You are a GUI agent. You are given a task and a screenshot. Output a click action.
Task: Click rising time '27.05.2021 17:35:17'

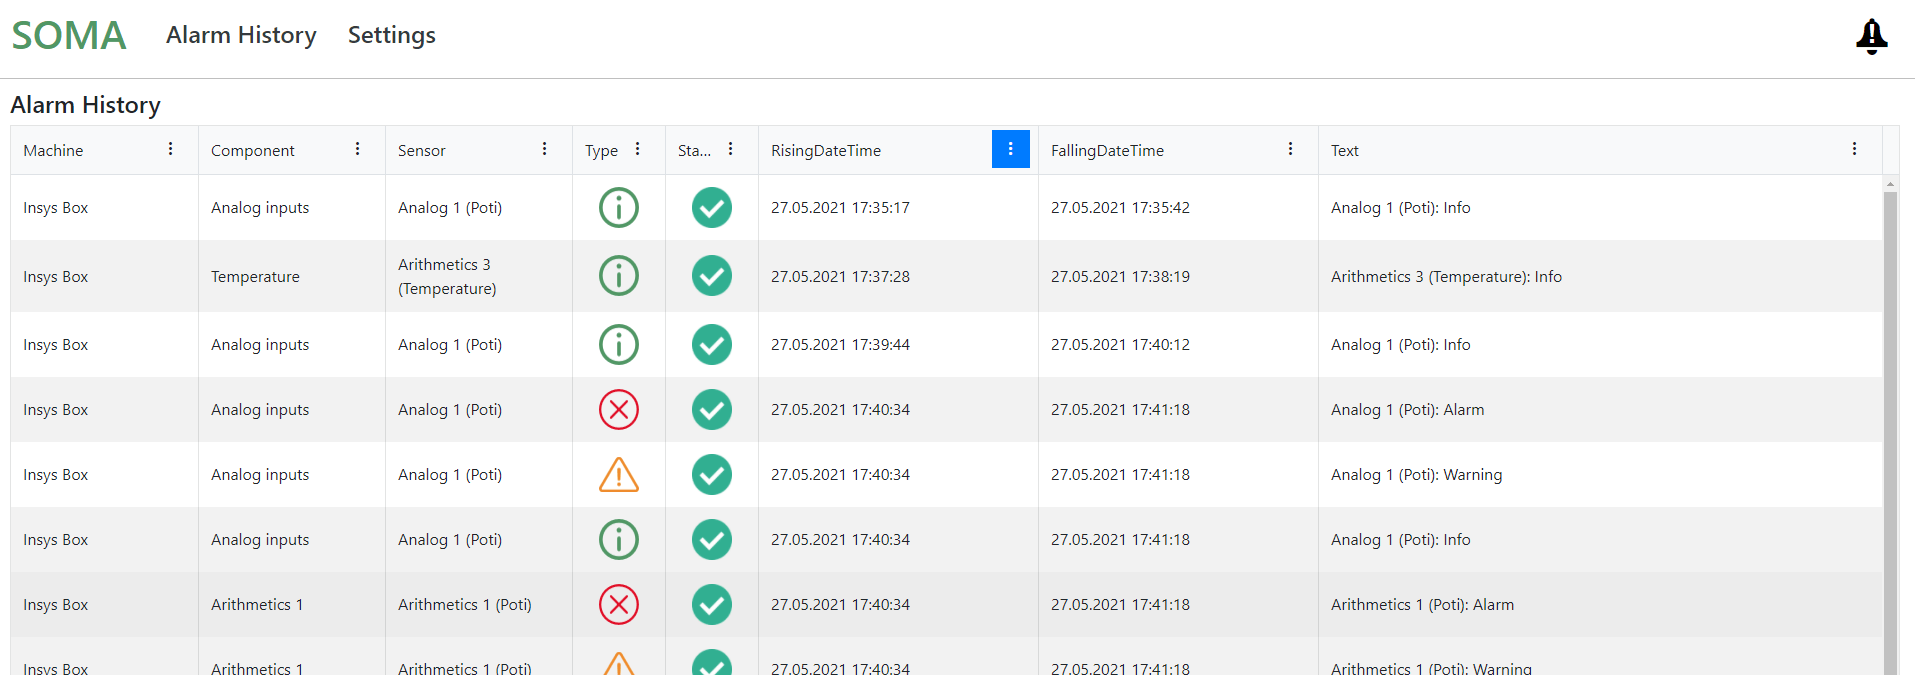(x=840, y=208)
